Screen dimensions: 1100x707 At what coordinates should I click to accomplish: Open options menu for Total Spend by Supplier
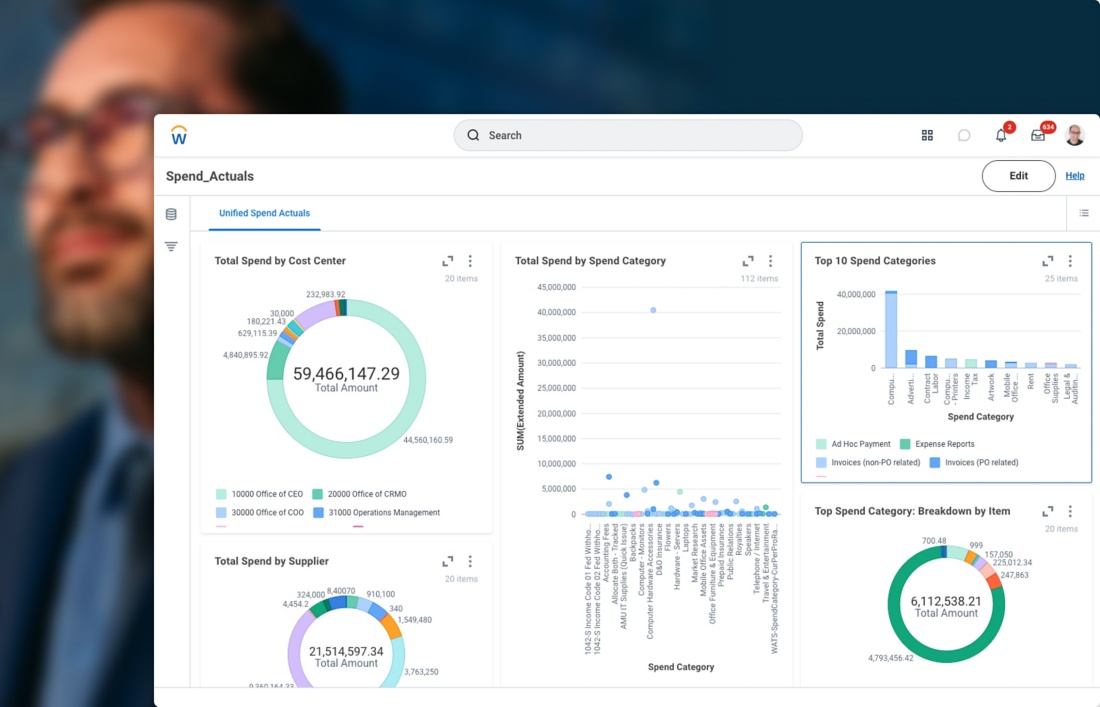470,561
